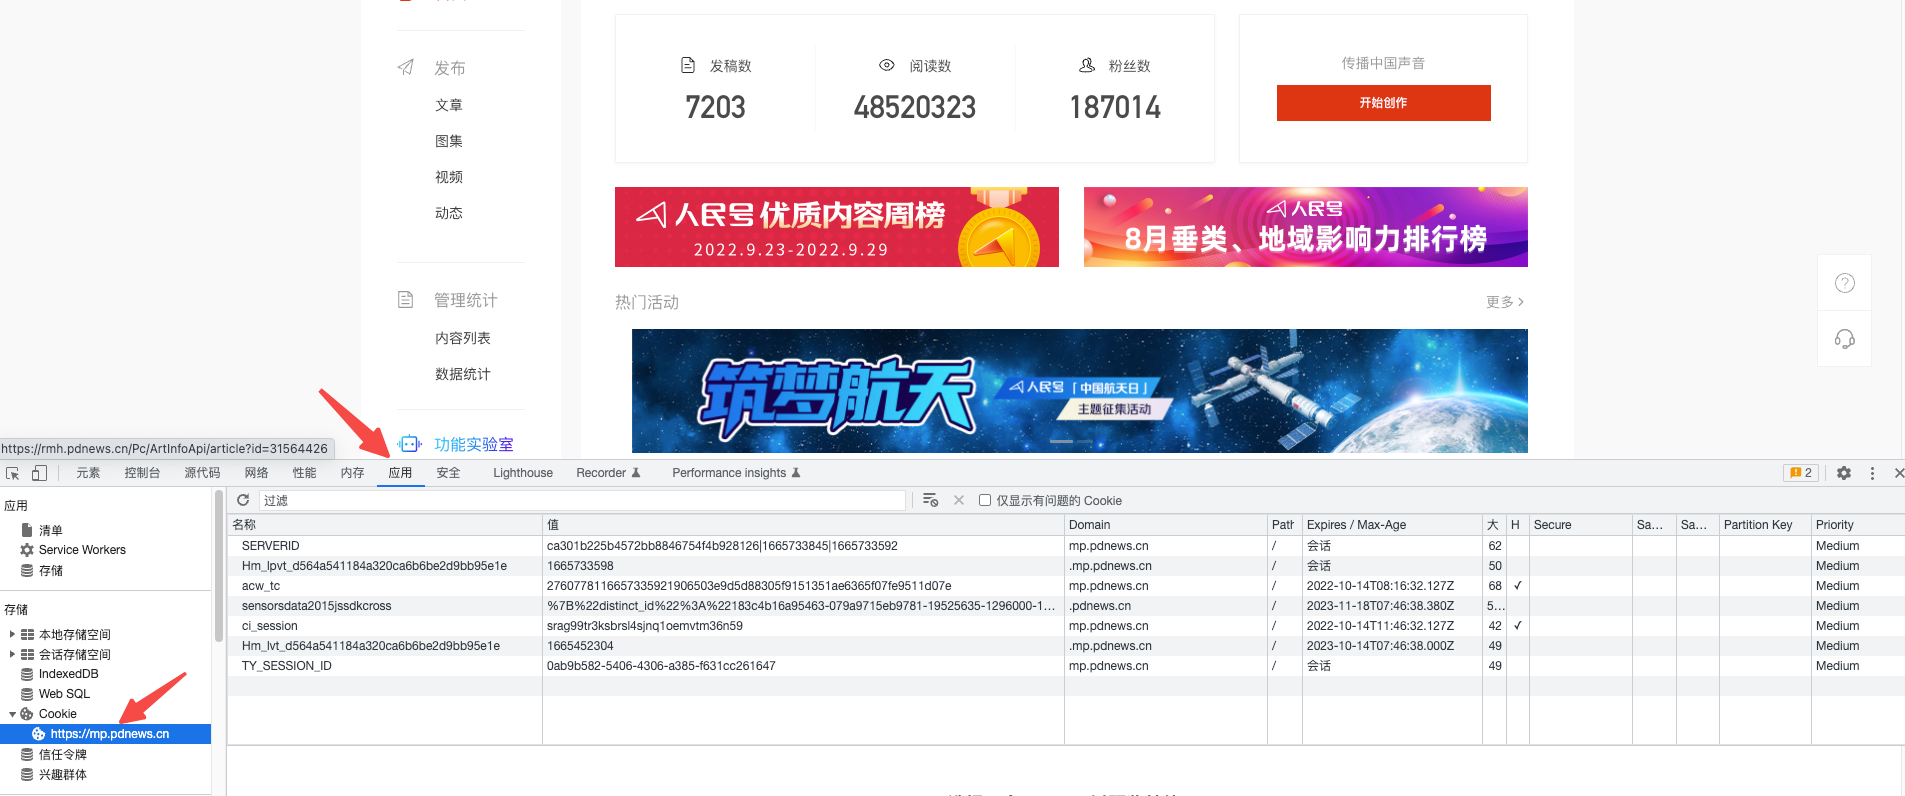Open DevTools more options menu
The width and height of the screenshot is (1905, 796).
click(x=1872, y=473)
